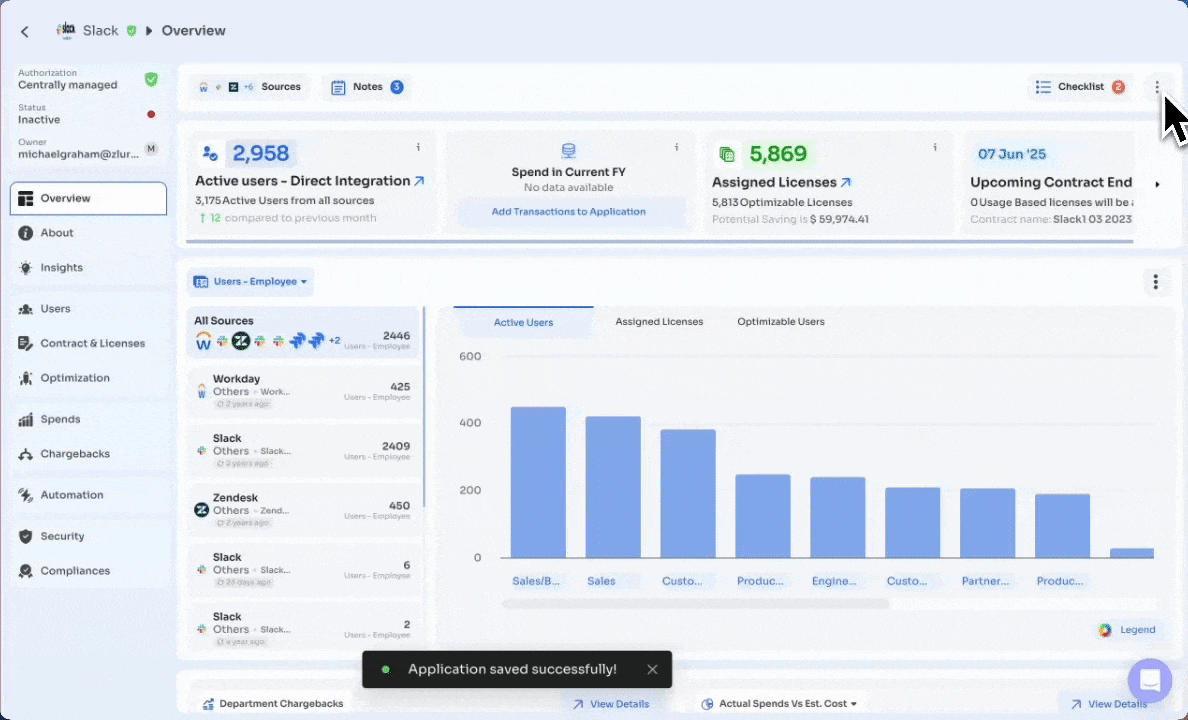Show the next summary card with arrow
This screenshot has width=1188, height=720.
click(x=1157, y=184)
